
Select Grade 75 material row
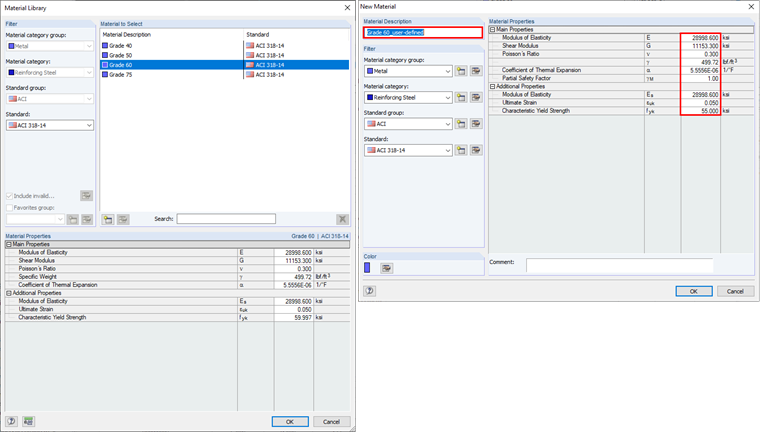point(224,74)
